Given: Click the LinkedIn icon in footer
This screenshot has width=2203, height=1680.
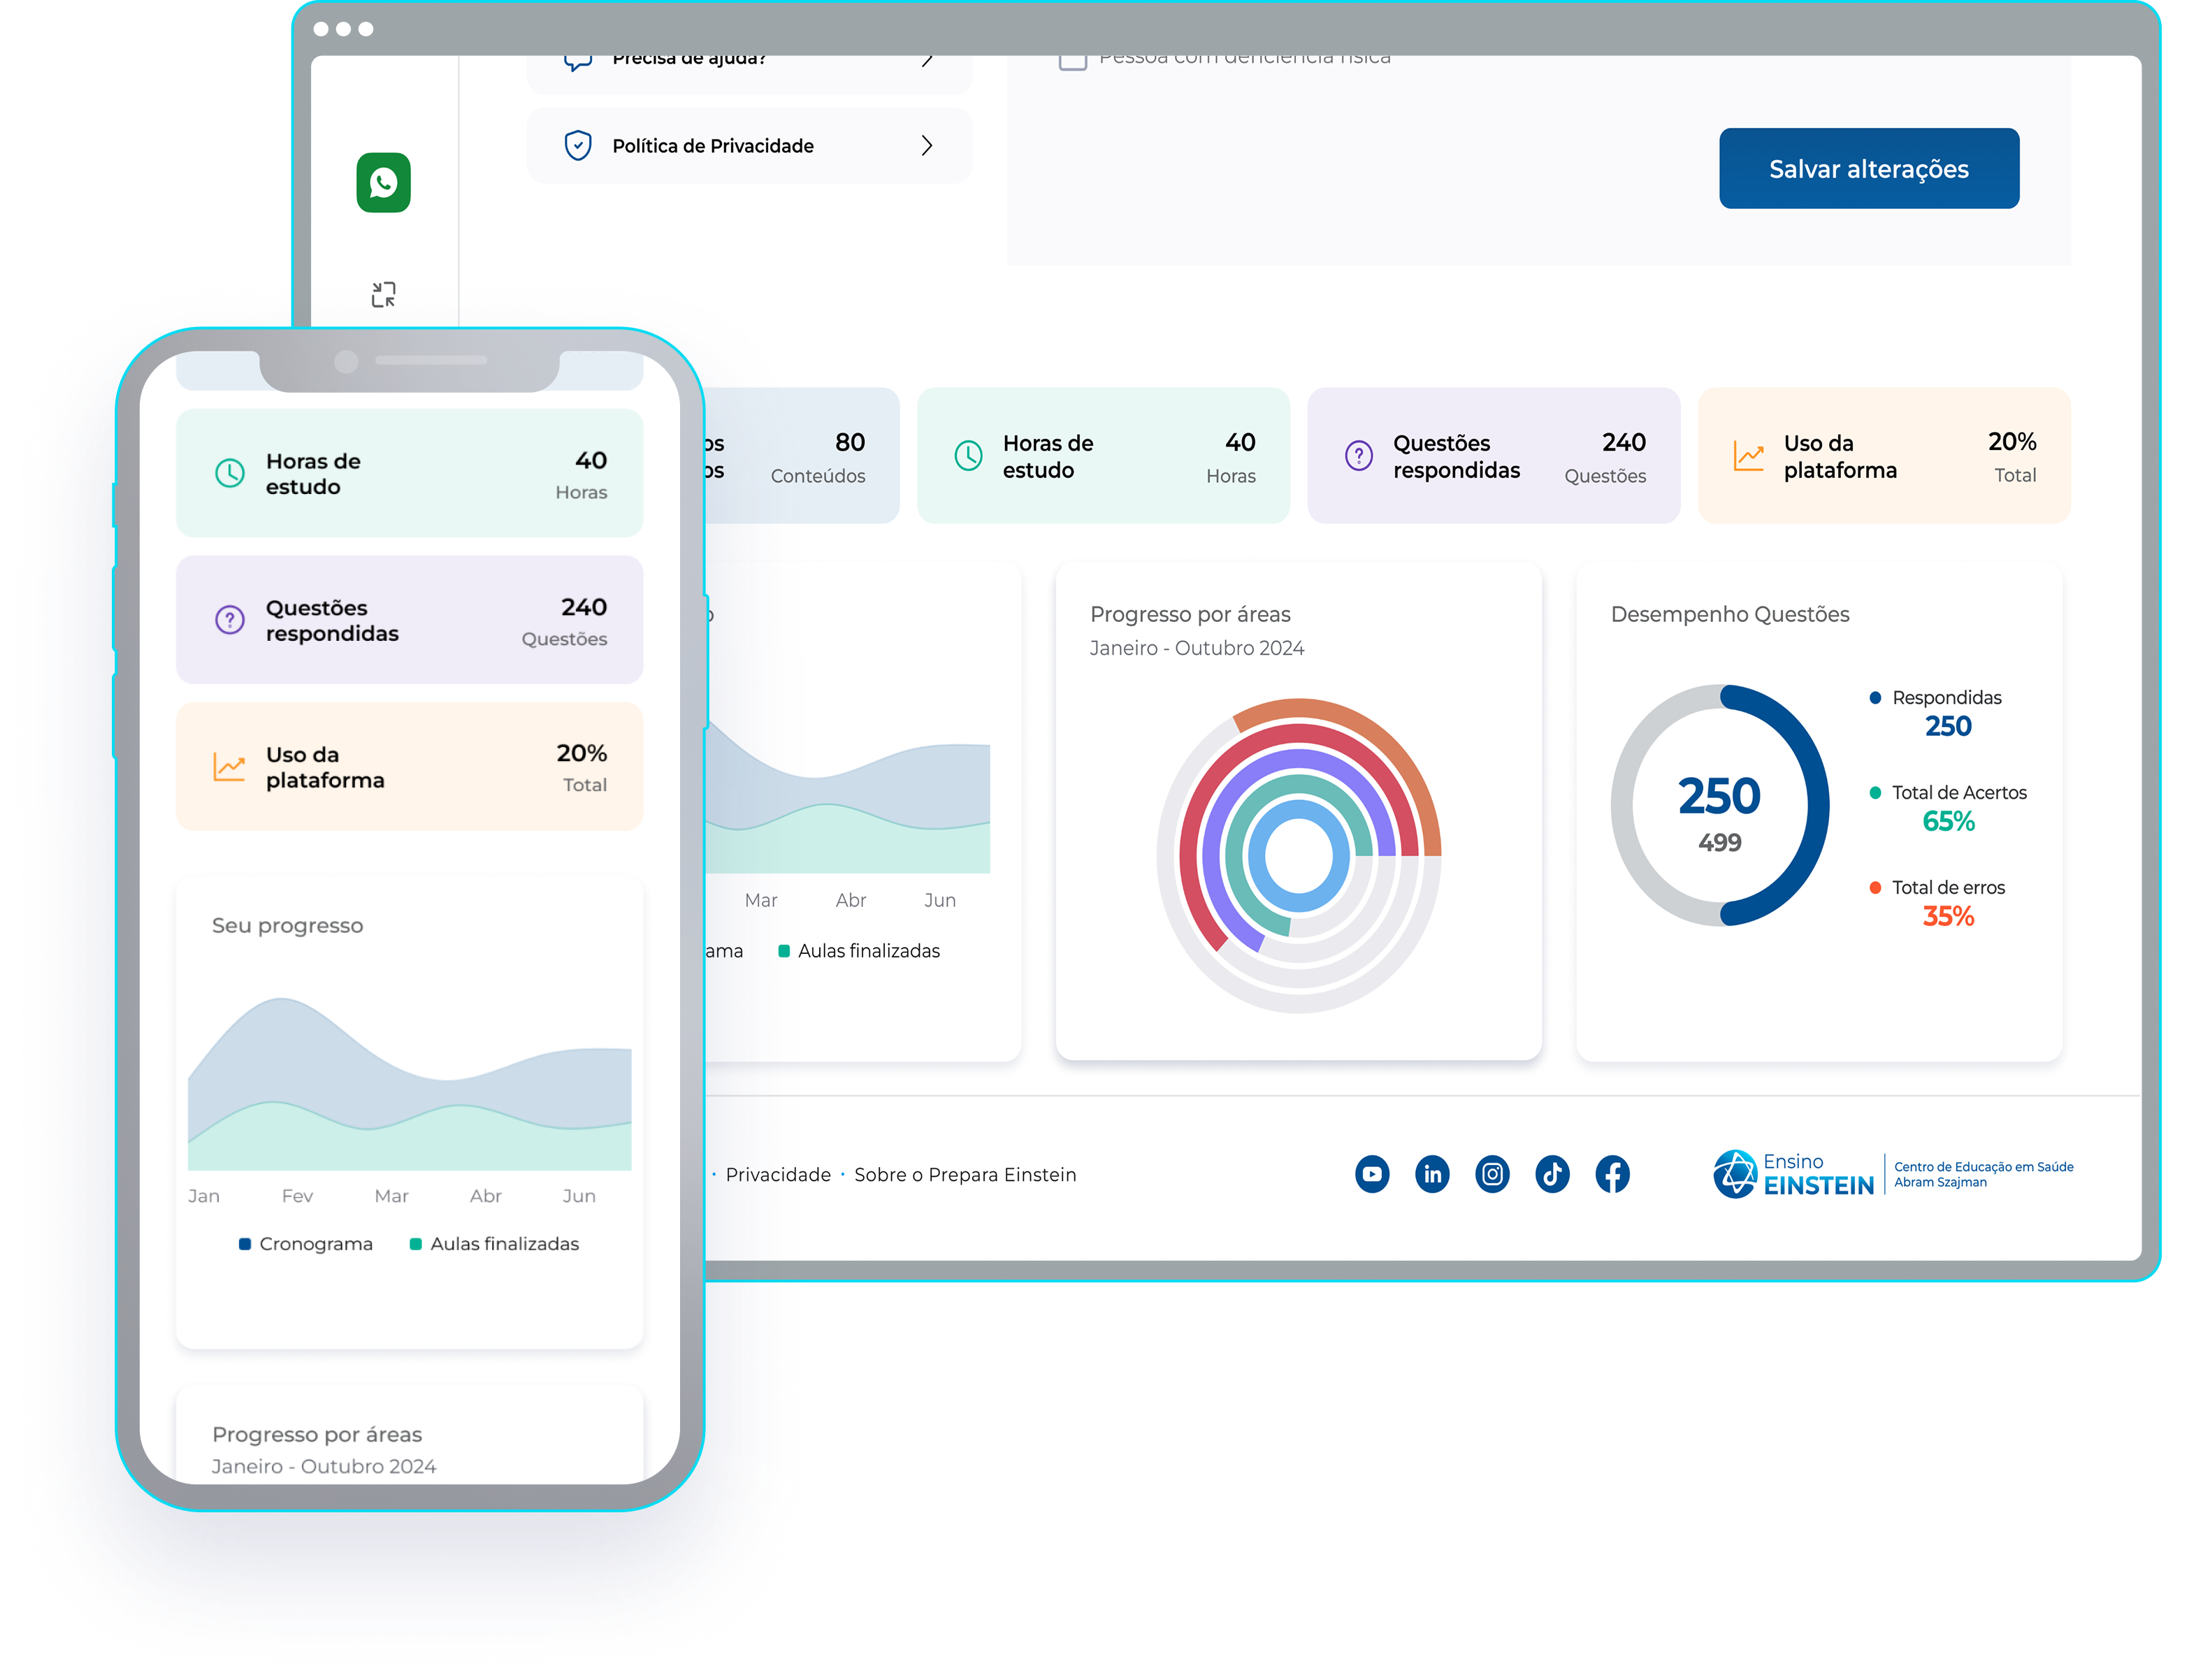Looking at the screenshot, I should coord(1432,1174).
